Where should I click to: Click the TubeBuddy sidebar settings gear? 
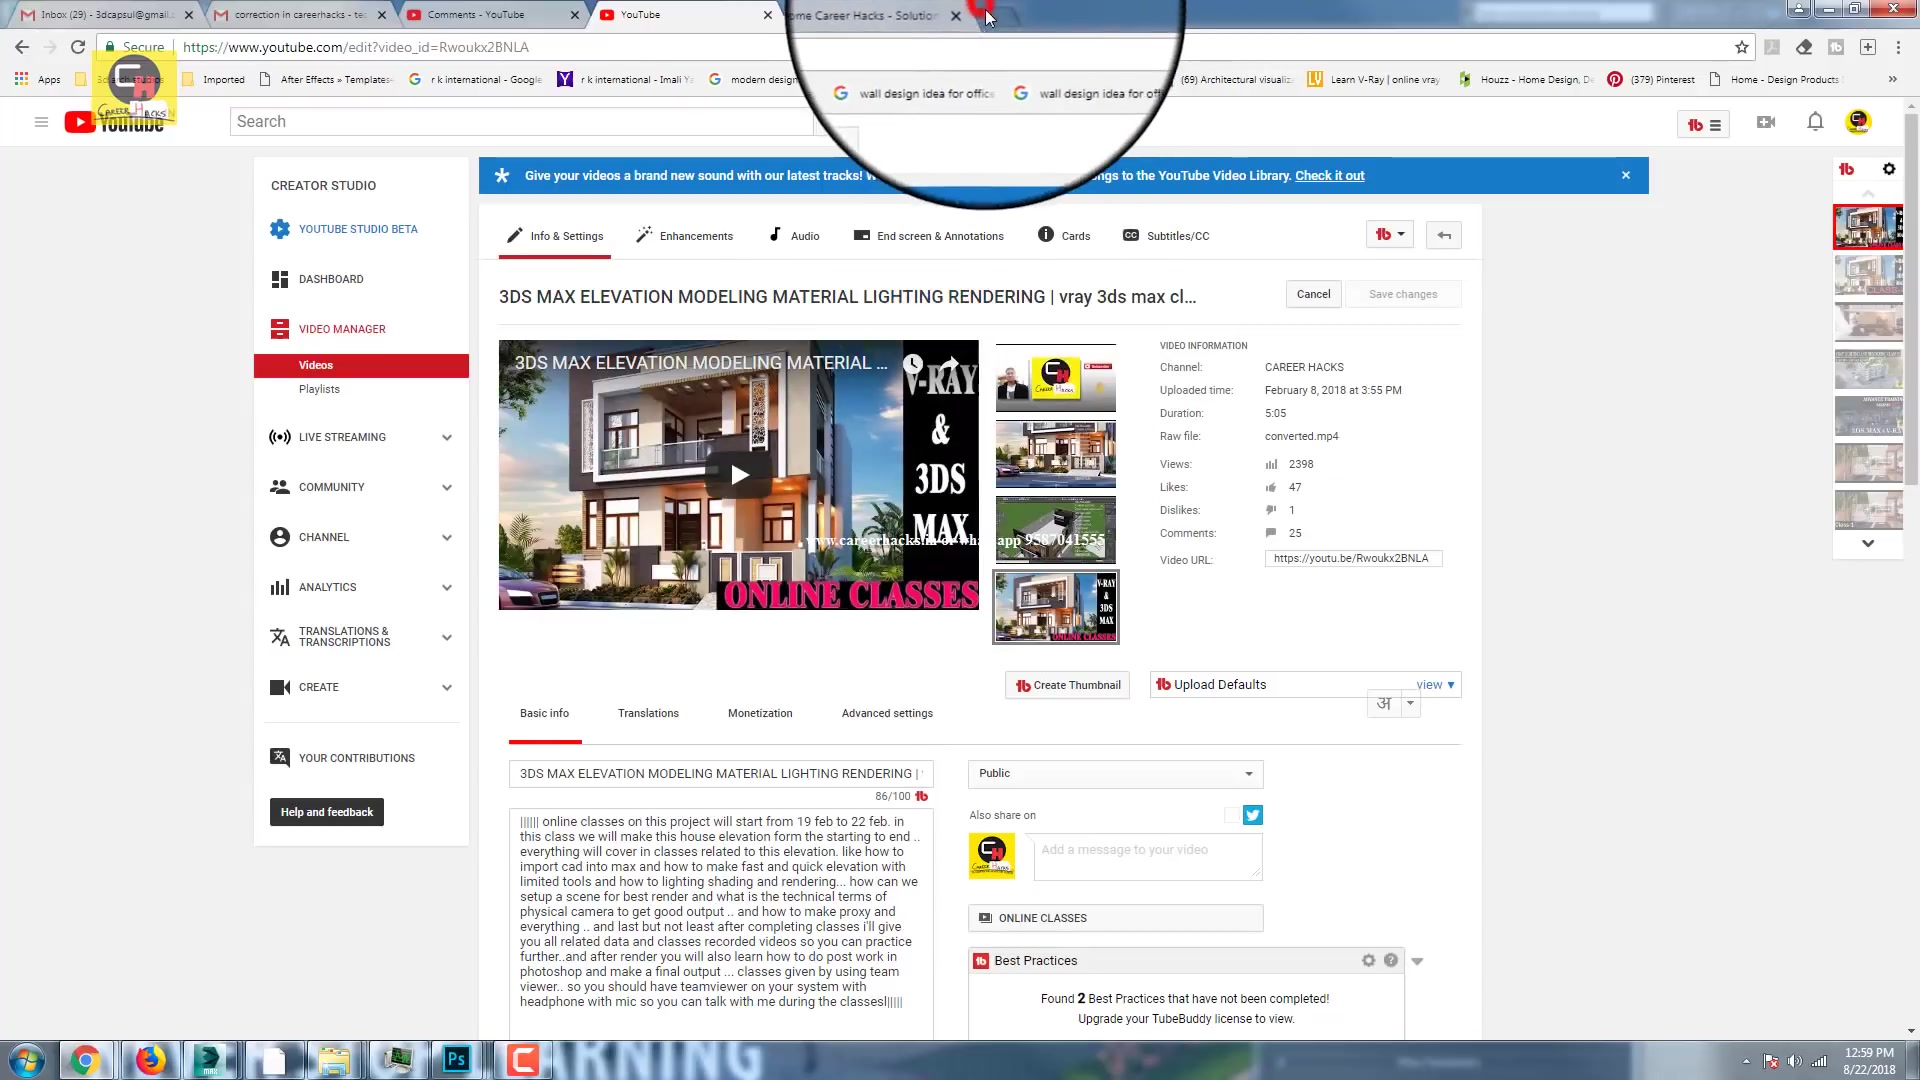1889,169
